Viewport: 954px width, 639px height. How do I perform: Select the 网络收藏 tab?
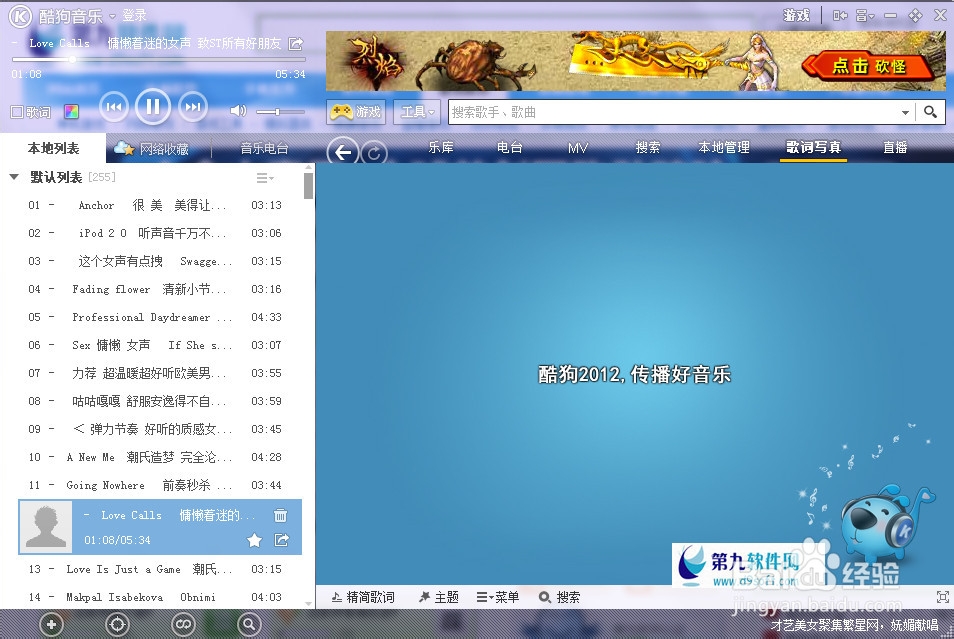tap(152, 148)
